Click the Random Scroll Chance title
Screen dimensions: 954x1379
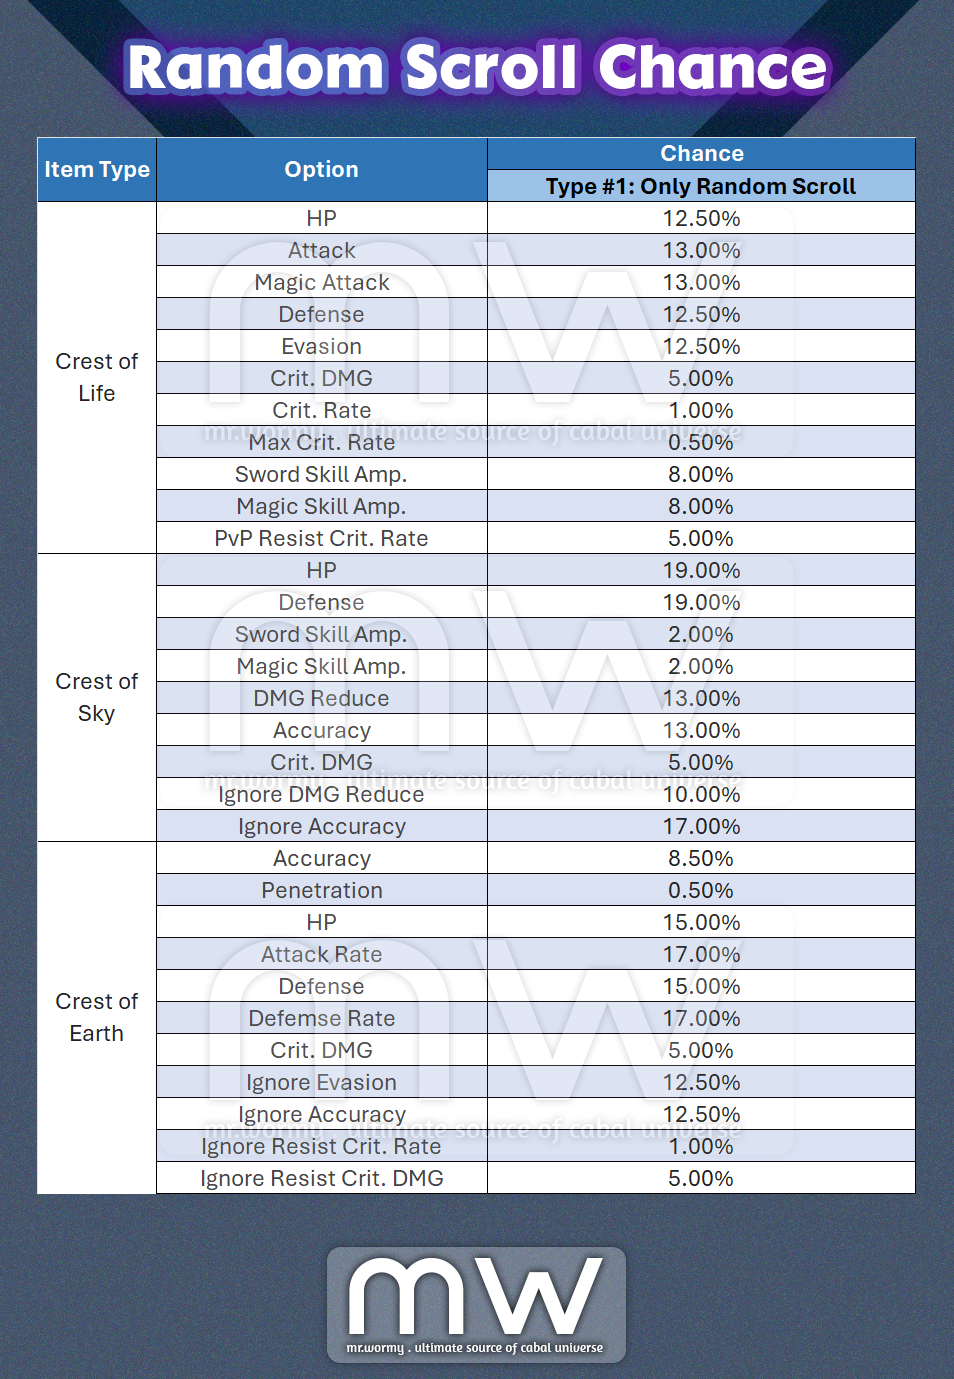477,68
